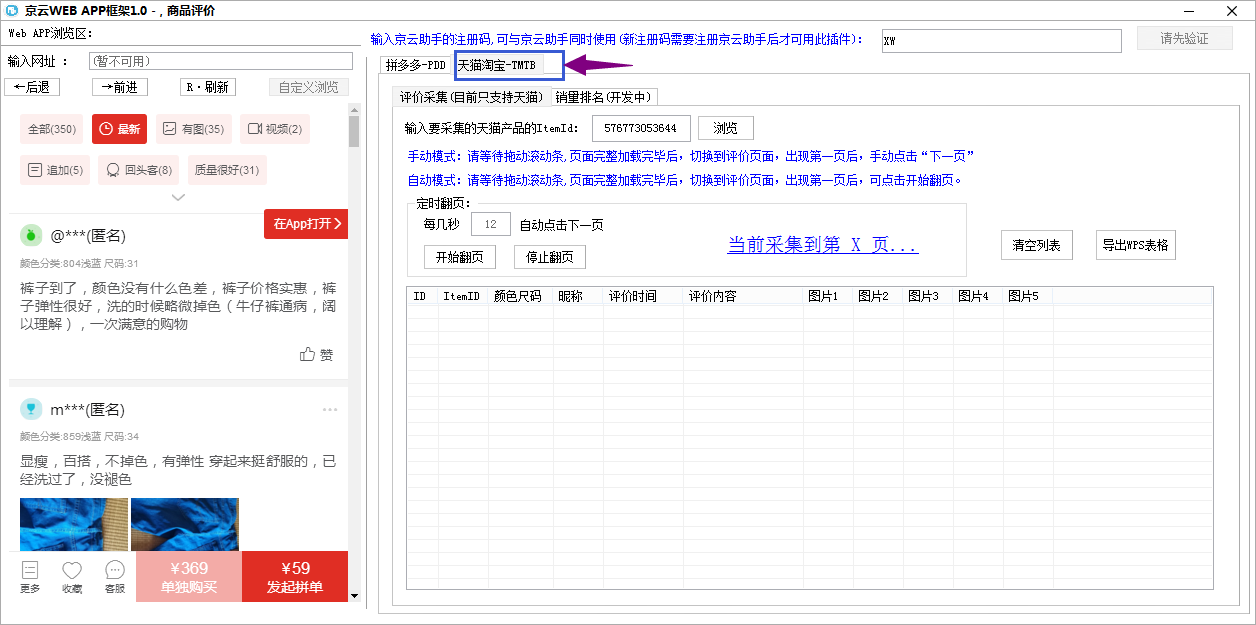Open 客服 customer service chat icon

115,577
